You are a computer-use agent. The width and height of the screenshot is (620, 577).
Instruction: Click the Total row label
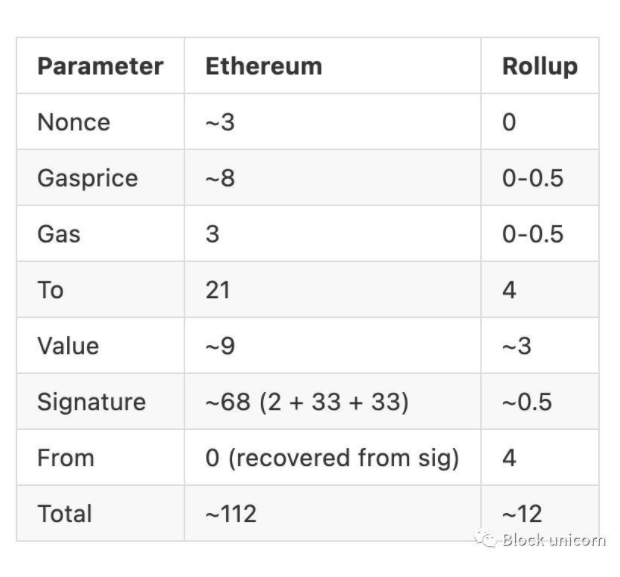point(65,515)
